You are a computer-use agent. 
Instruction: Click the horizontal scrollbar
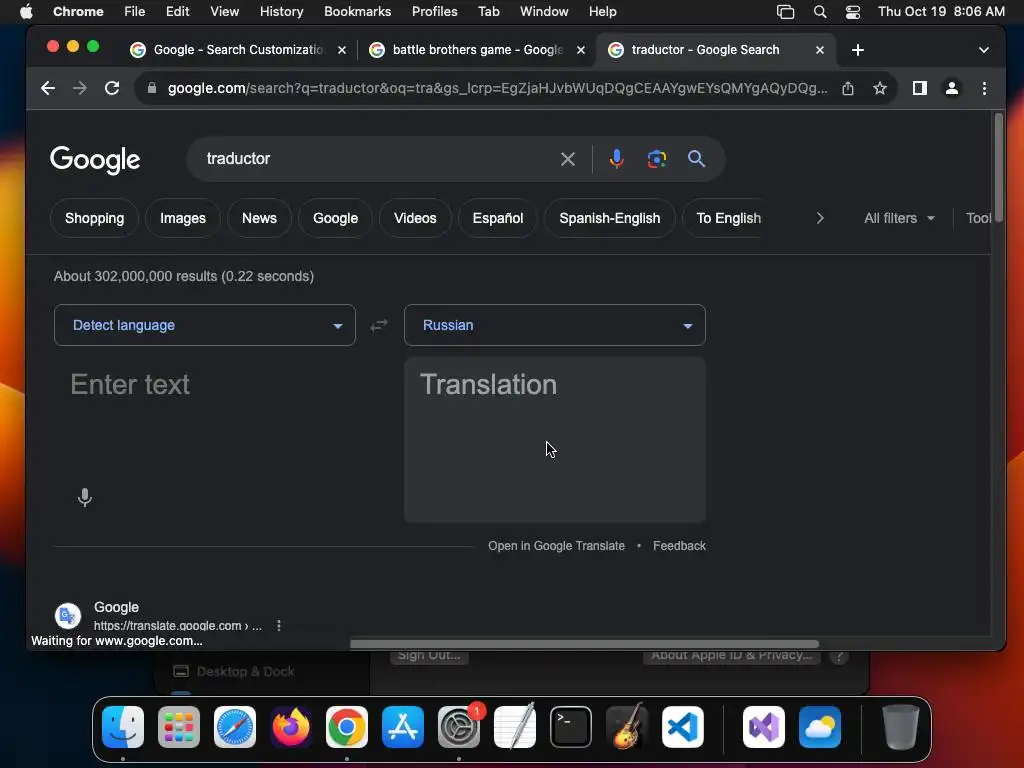point(584,644)
